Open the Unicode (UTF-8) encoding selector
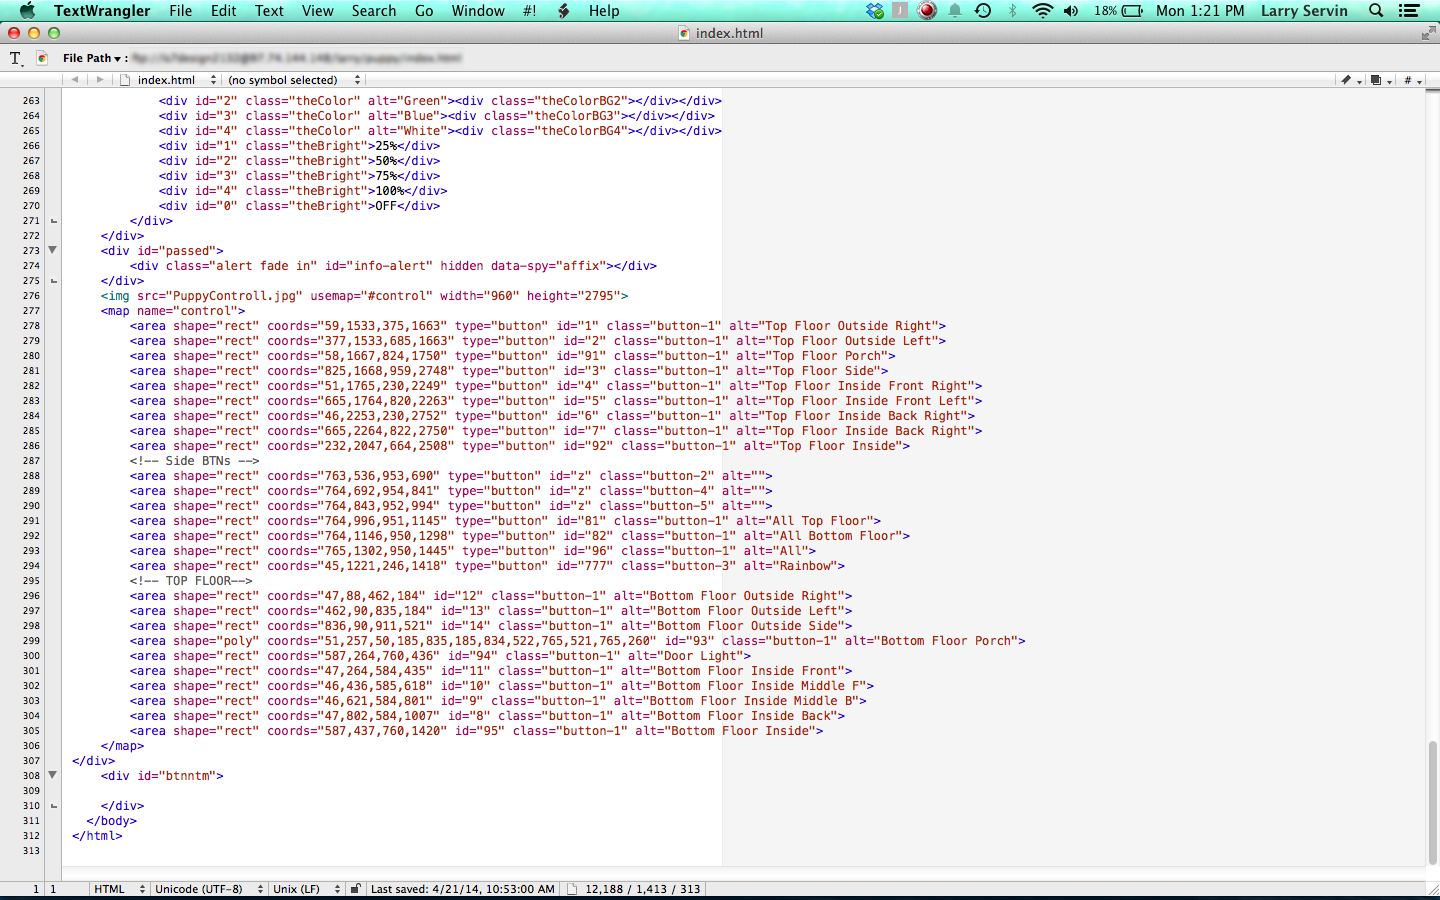 [x=208, y=889]
